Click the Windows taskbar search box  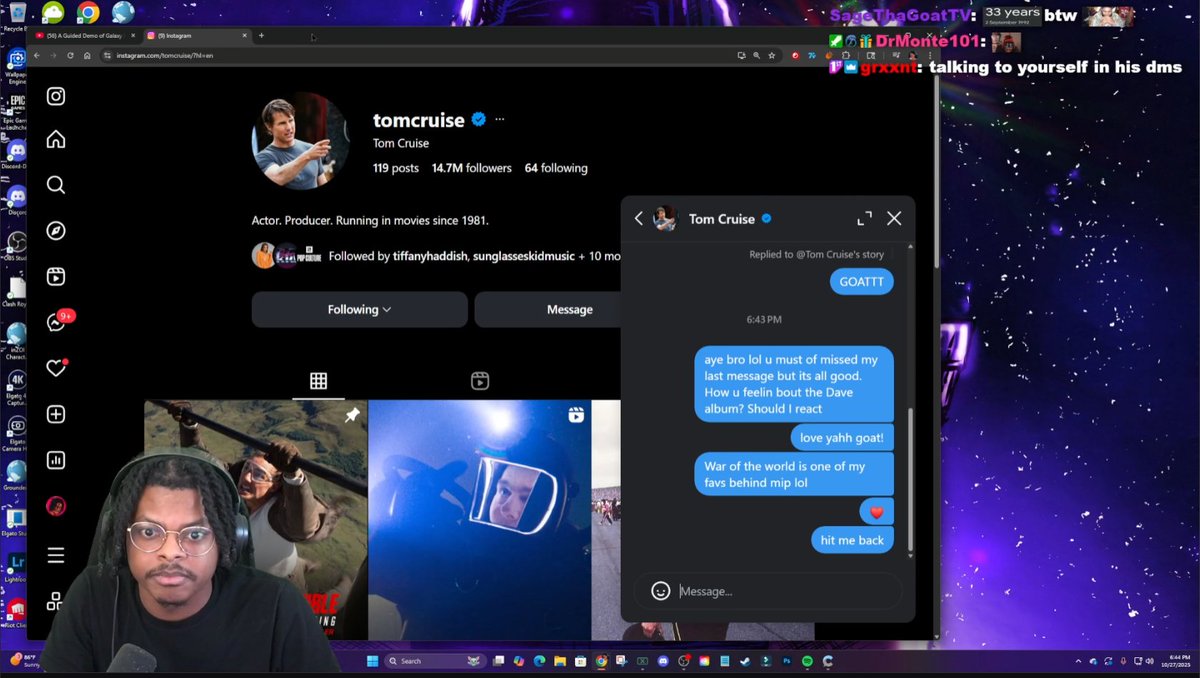(437, 661)
